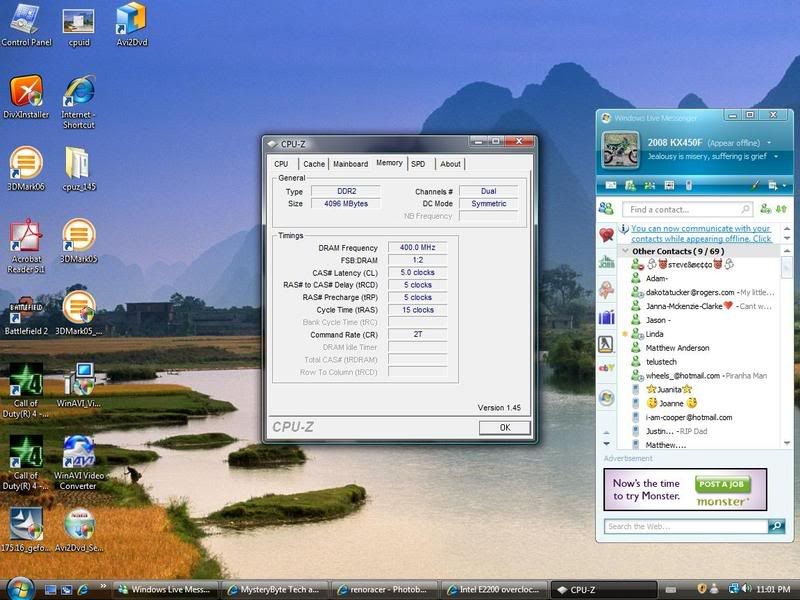Select the Mainboard tab in CPU-Z
The height and width of the screenshot is (600, 800).
coord(351,164)
